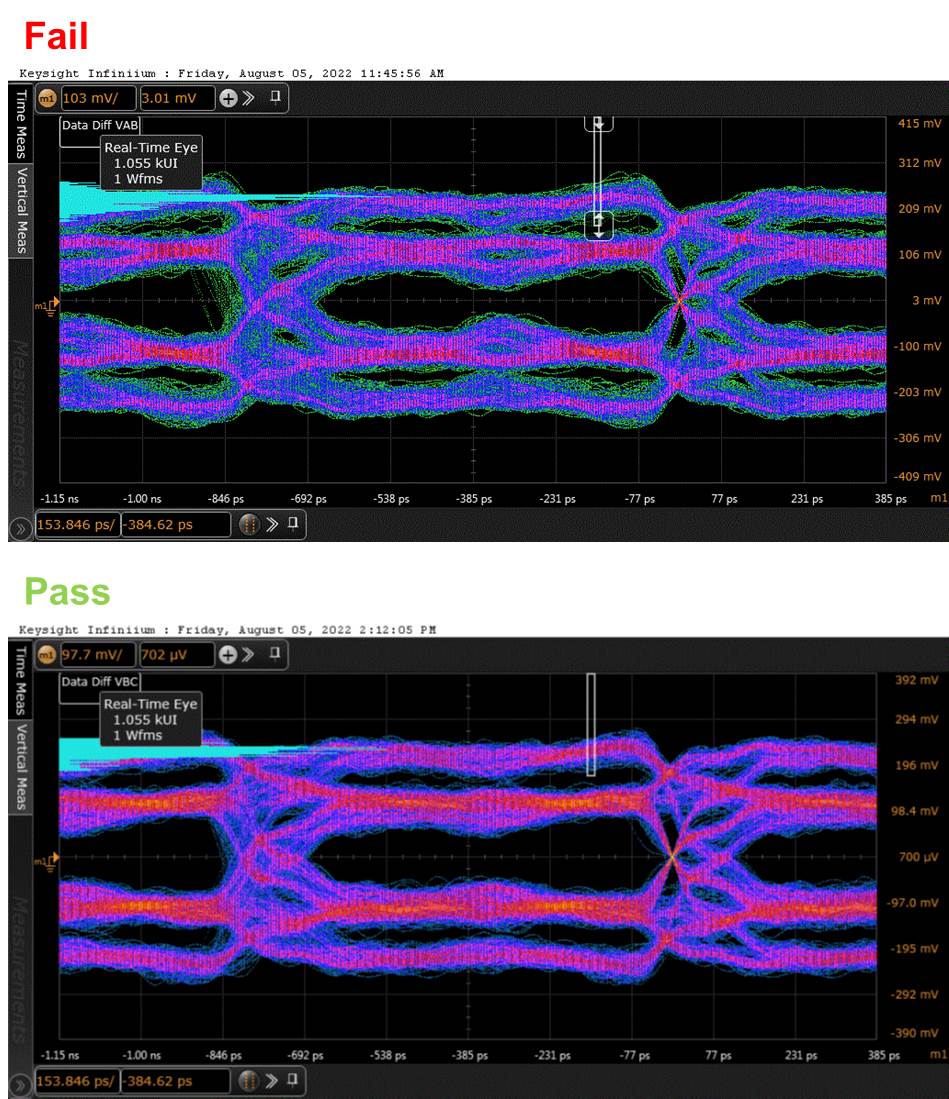Click the plus icon next to 3.01 mV
This screenshot has width=949, height=1099.
228,98
